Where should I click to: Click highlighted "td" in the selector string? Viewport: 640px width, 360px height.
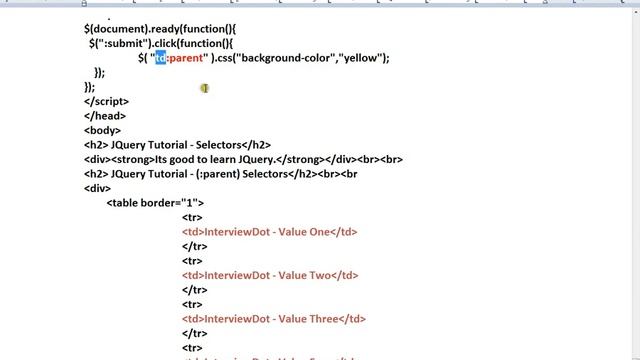161,58
